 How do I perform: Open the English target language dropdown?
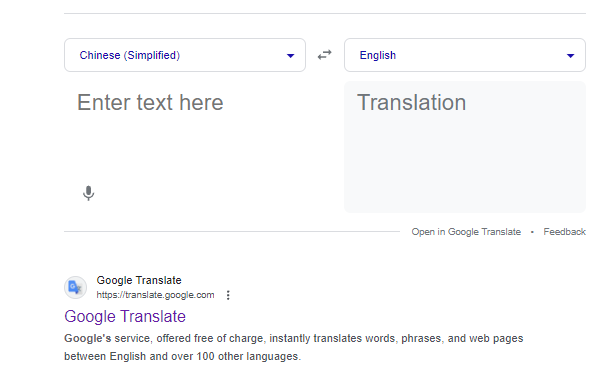click(x=465, y=55)
